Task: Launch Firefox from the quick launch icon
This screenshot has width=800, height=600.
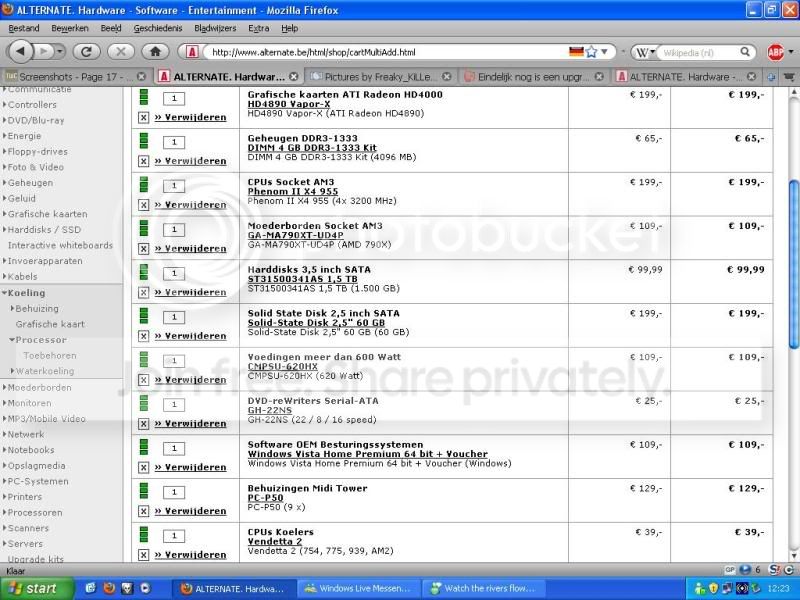Action: (x=109, y=588)
